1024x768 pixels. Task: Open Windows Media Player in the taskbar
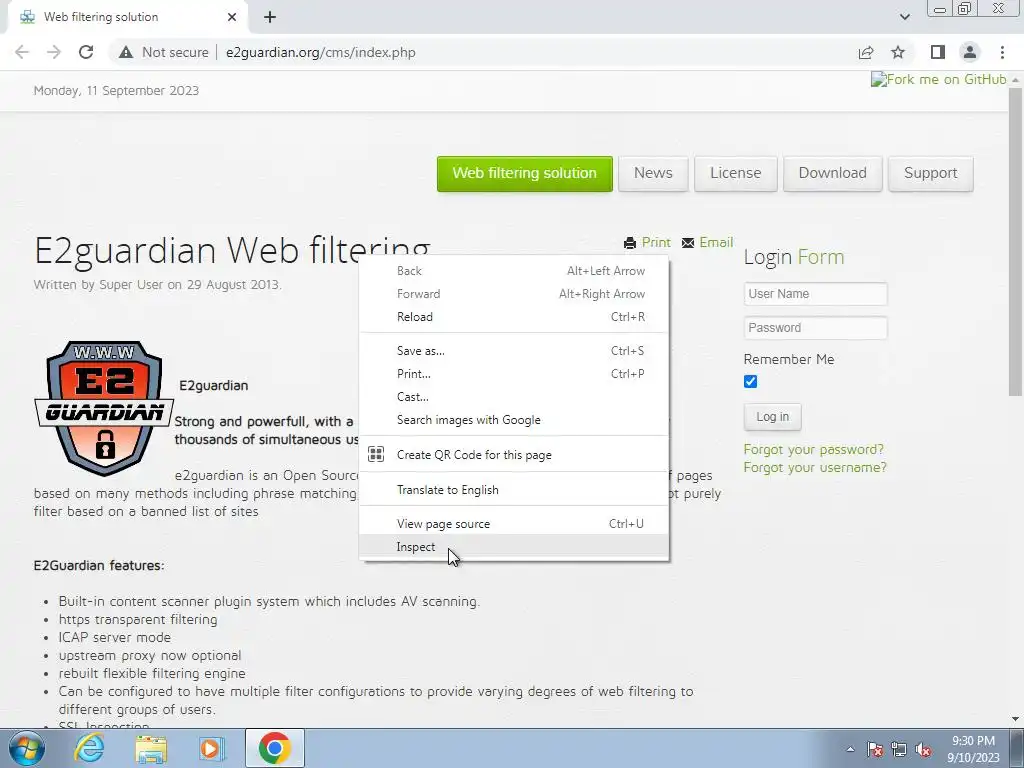(212, 748)
